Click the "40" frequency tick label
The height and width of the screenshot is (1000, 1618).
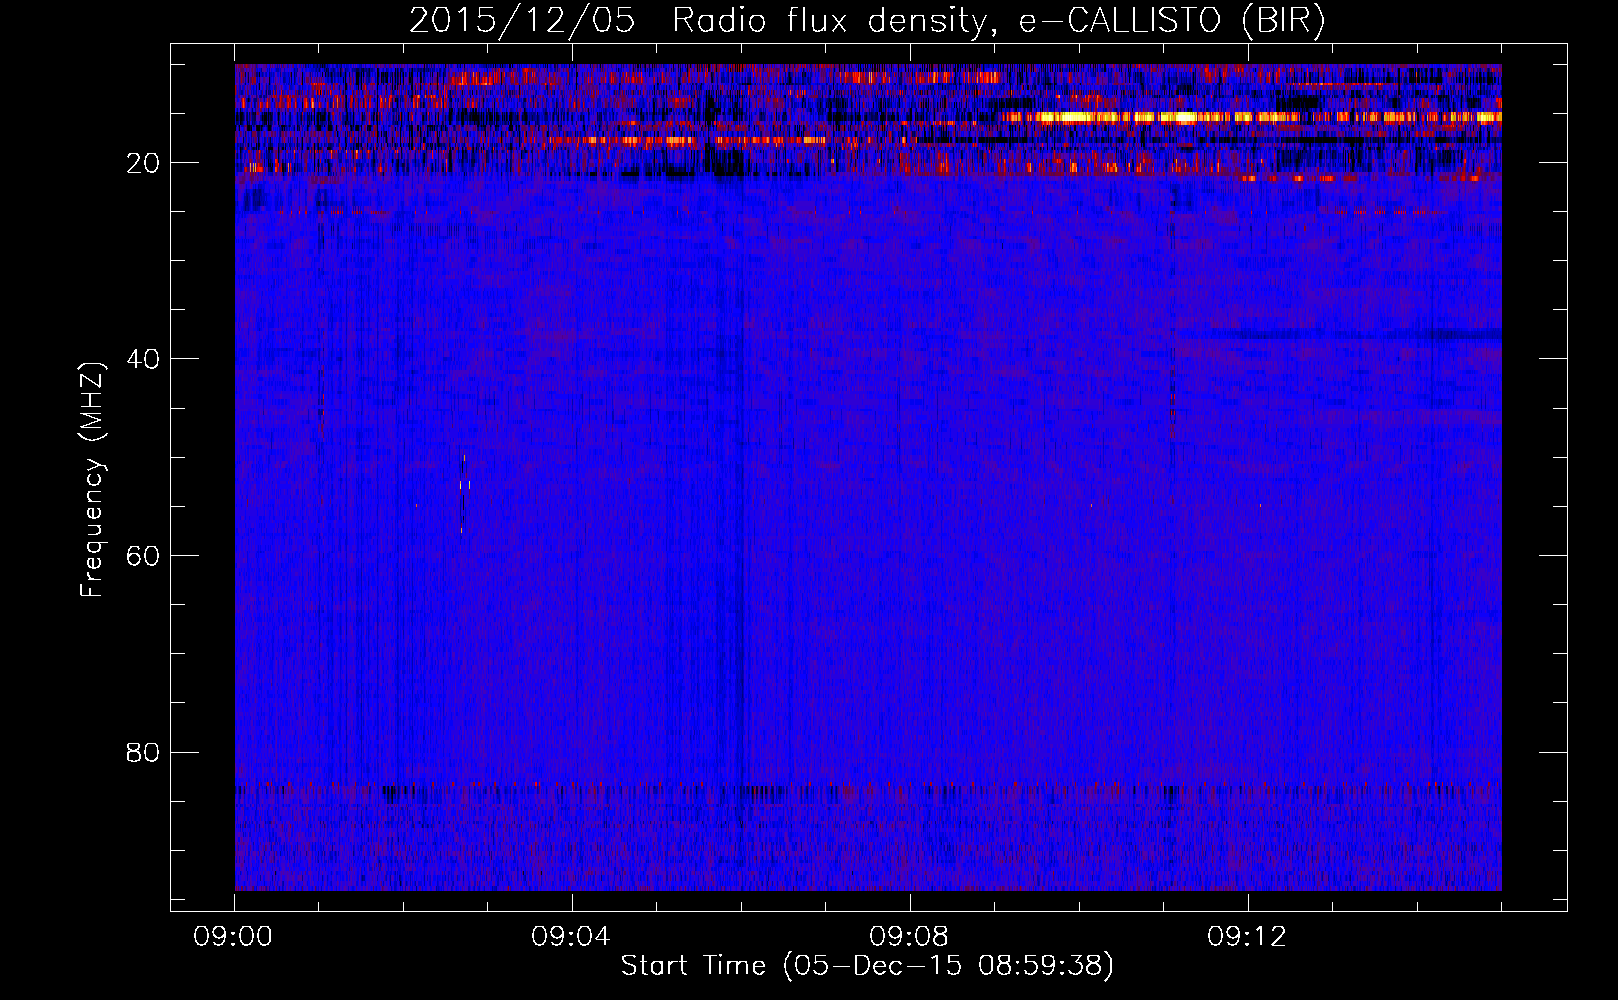click(144, 359)
